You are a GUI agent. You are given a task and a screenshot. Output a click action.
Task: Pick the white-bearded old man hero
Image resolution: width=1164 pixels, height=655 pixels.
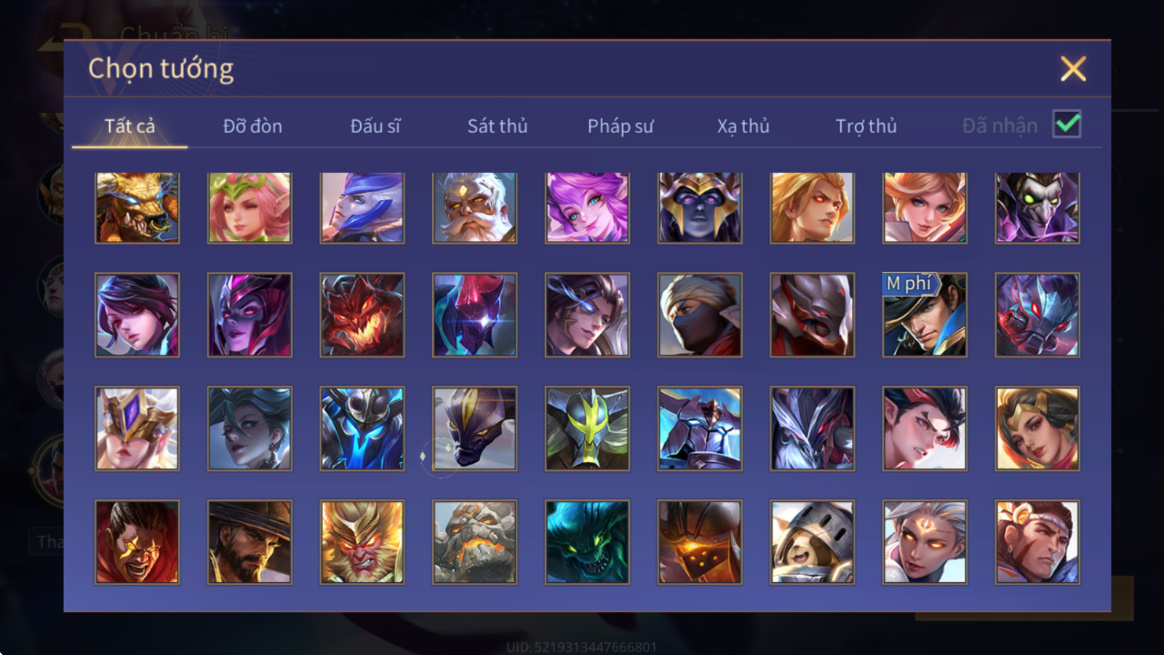click(474, 208)
